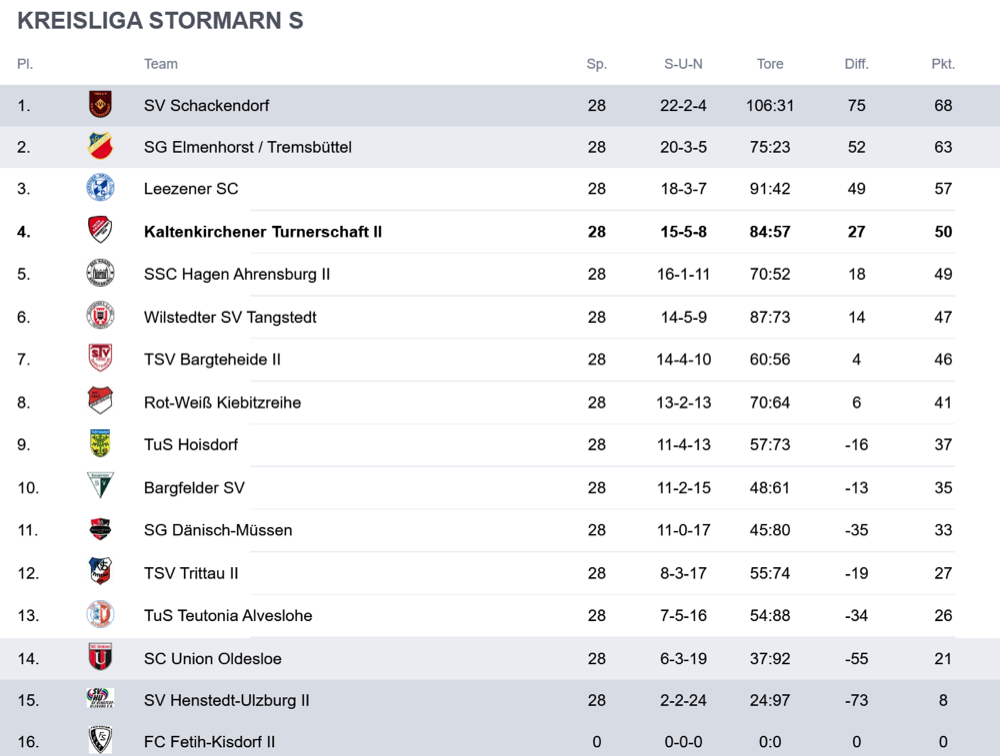Click the Pkt. column header
The height and width of the screenshot is (756, 1000).
click(943, 64)
